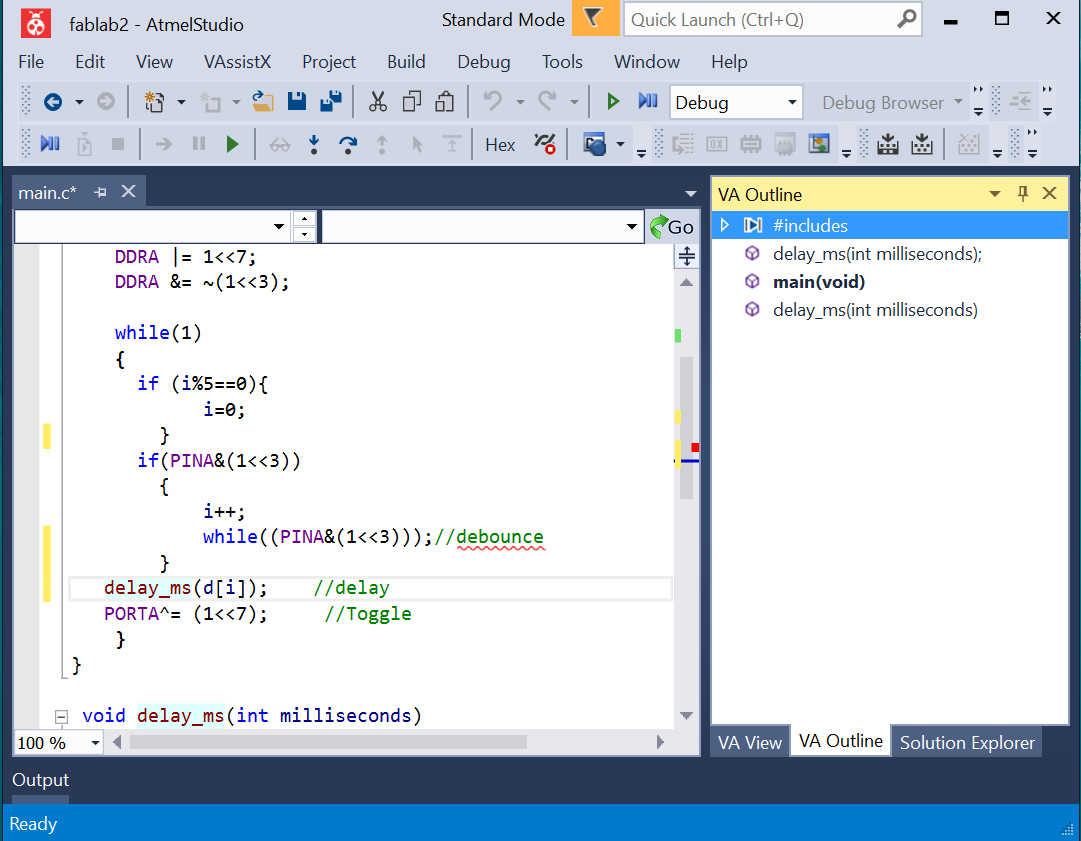
Task: Click the Start Without Debugging green arrow
Action: tap(612, 101)
